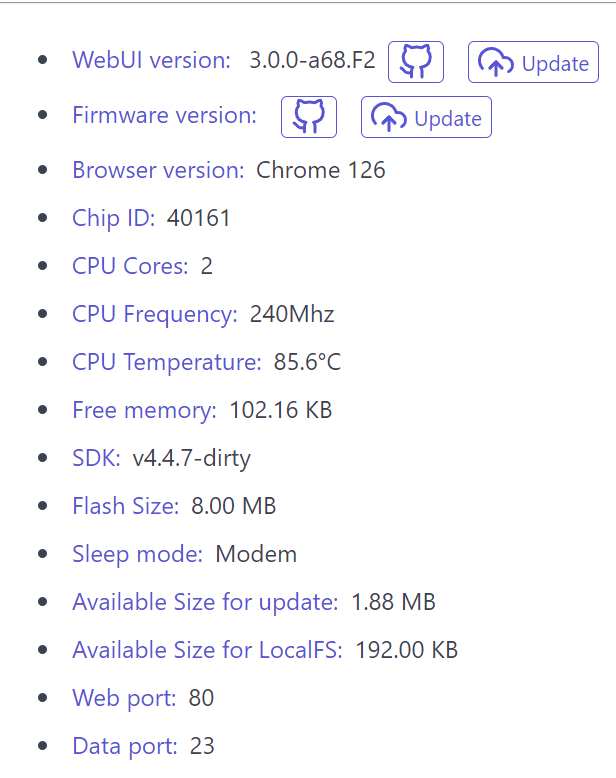Click the Free memory 102.16 KB value
616x778 pixels.
tap(281, 410)
